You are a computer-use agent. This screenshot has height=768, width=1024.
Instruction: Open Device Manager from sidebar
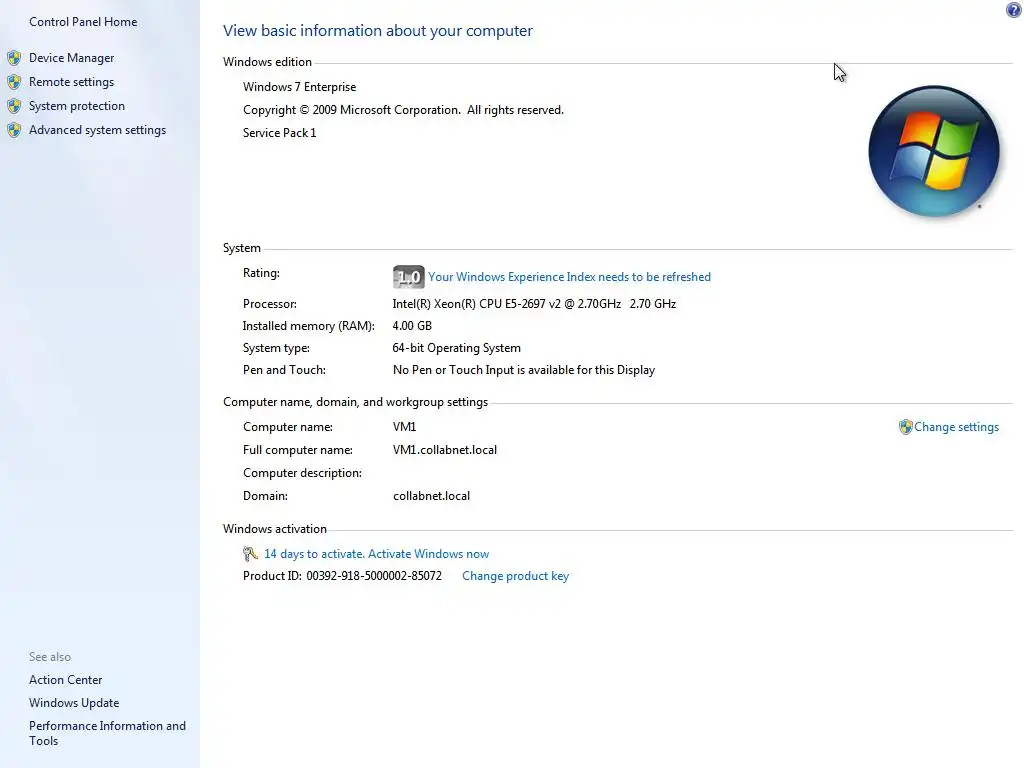tap(71, 58)
